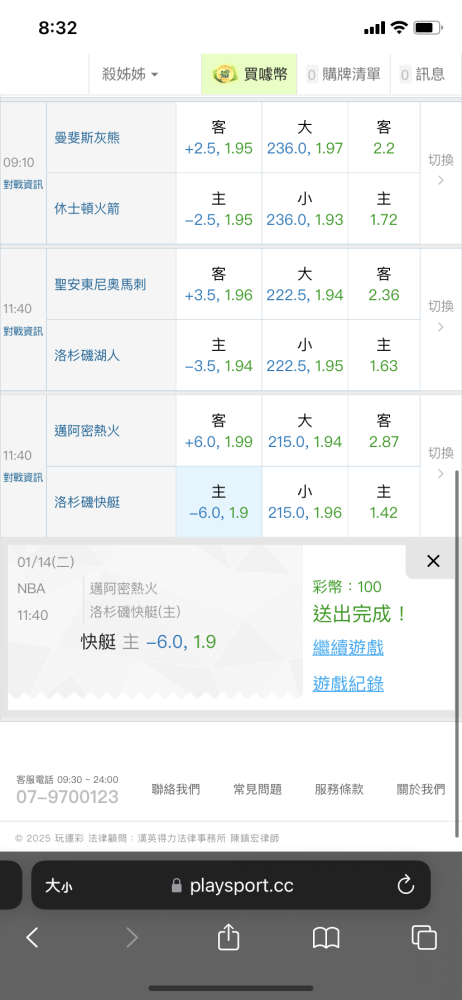Image resolution: width=462 pixels, height=1000 pixels.
Task: Open team page 洛杉磯湖人
Action: pos(87,355)
